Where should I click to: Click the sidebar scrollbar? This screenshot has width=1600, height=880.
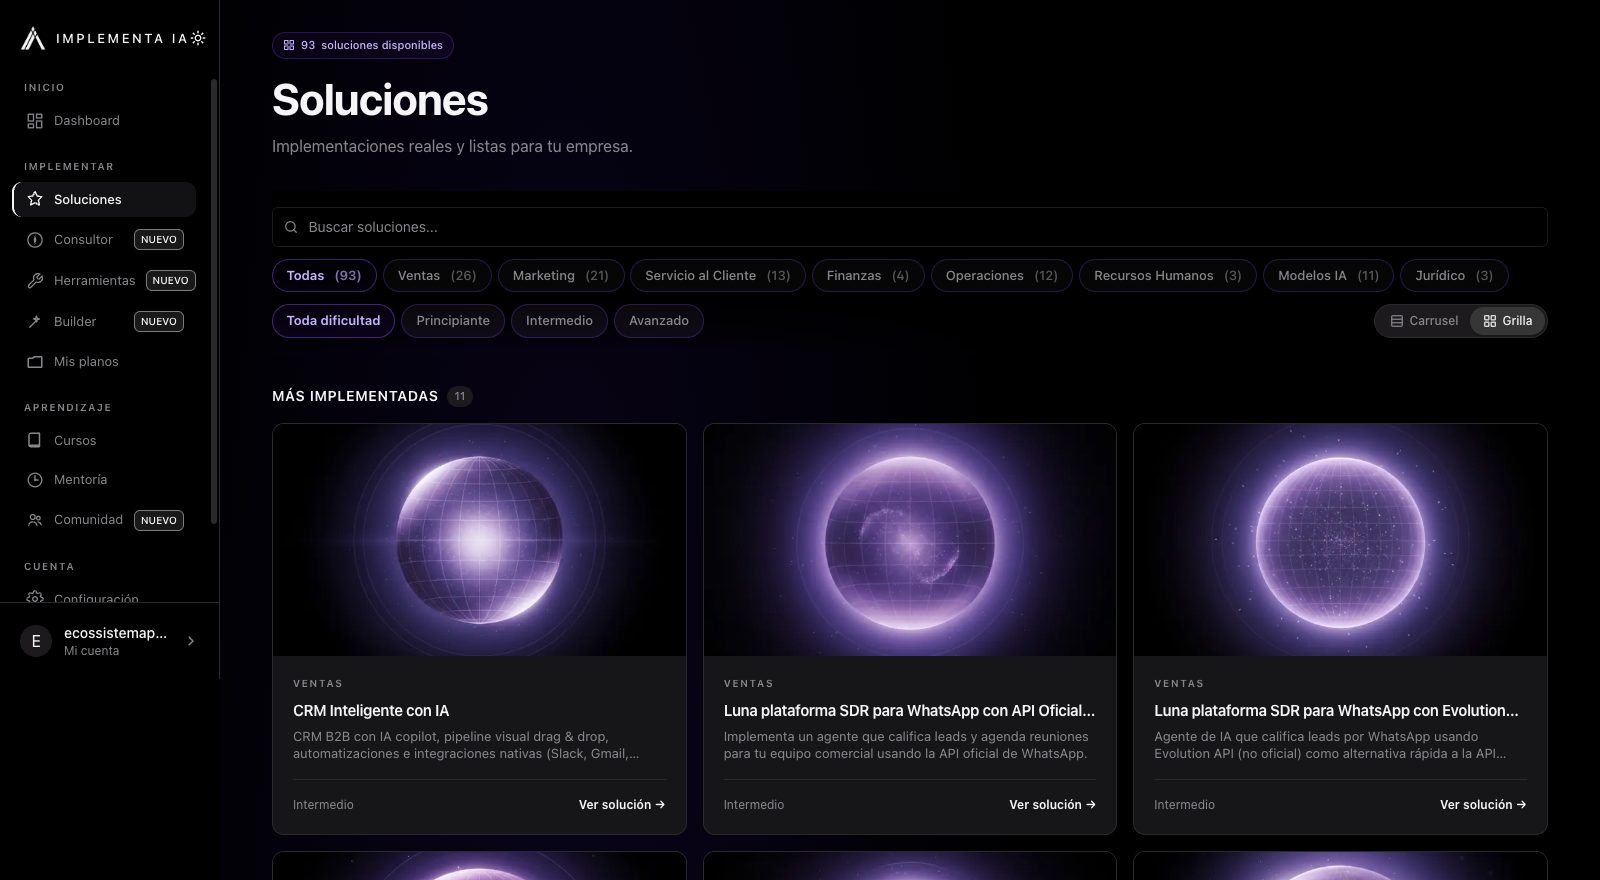(x=214, y=300)
